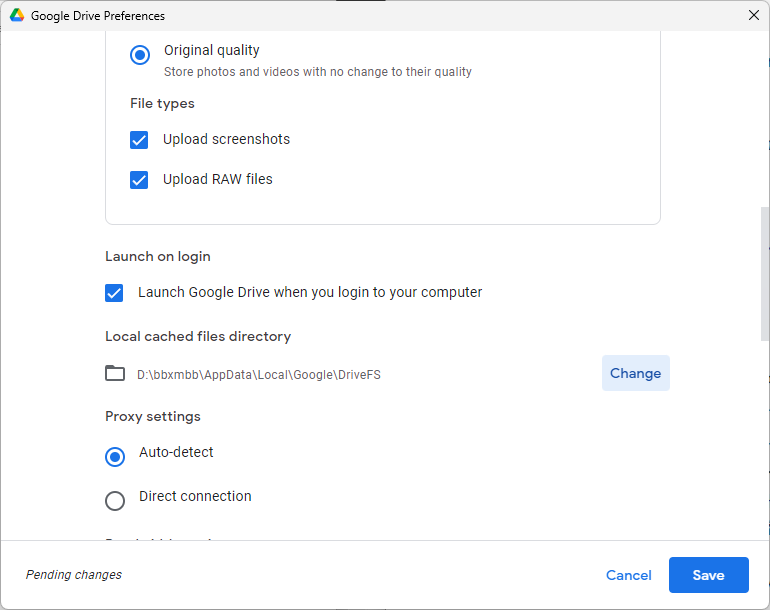Click the "Launch Google Drive when you login" label
This screenshot has width=770, height=610.
point(310,293)
